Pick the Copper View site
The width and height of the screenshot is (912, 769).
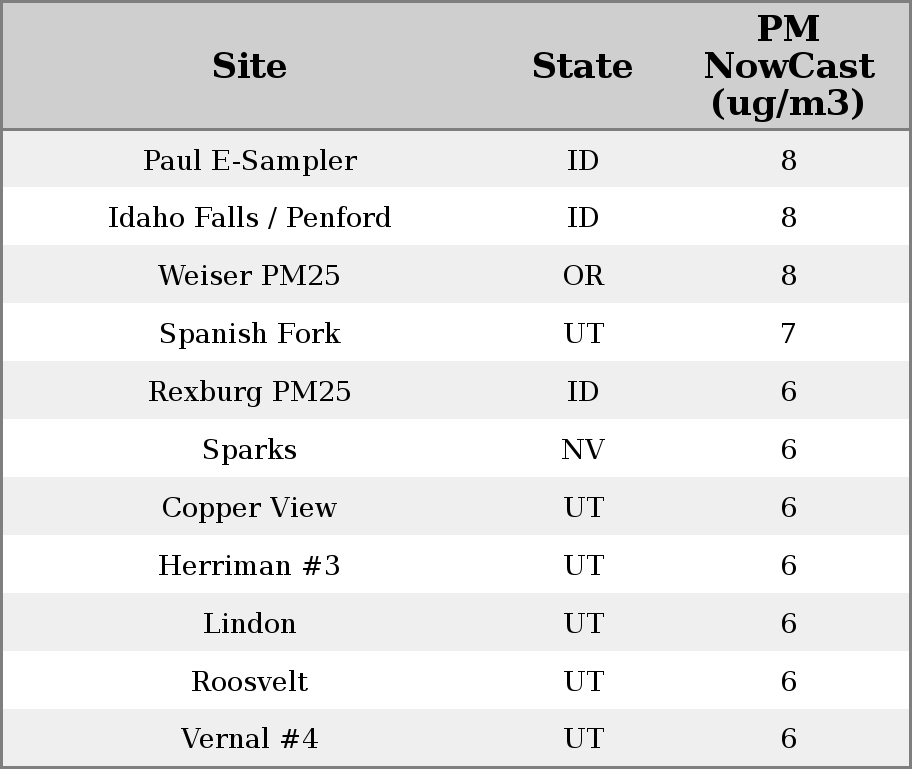pos(249,508)
